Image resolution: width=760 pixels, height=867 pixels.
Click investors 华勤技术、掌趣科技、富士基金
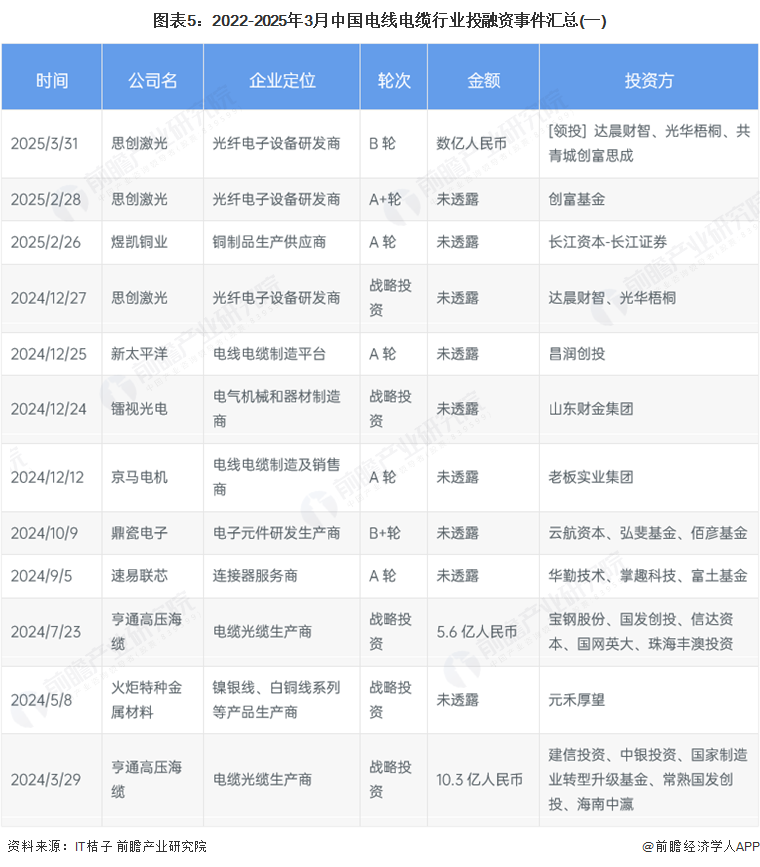[x=648, y=576]
